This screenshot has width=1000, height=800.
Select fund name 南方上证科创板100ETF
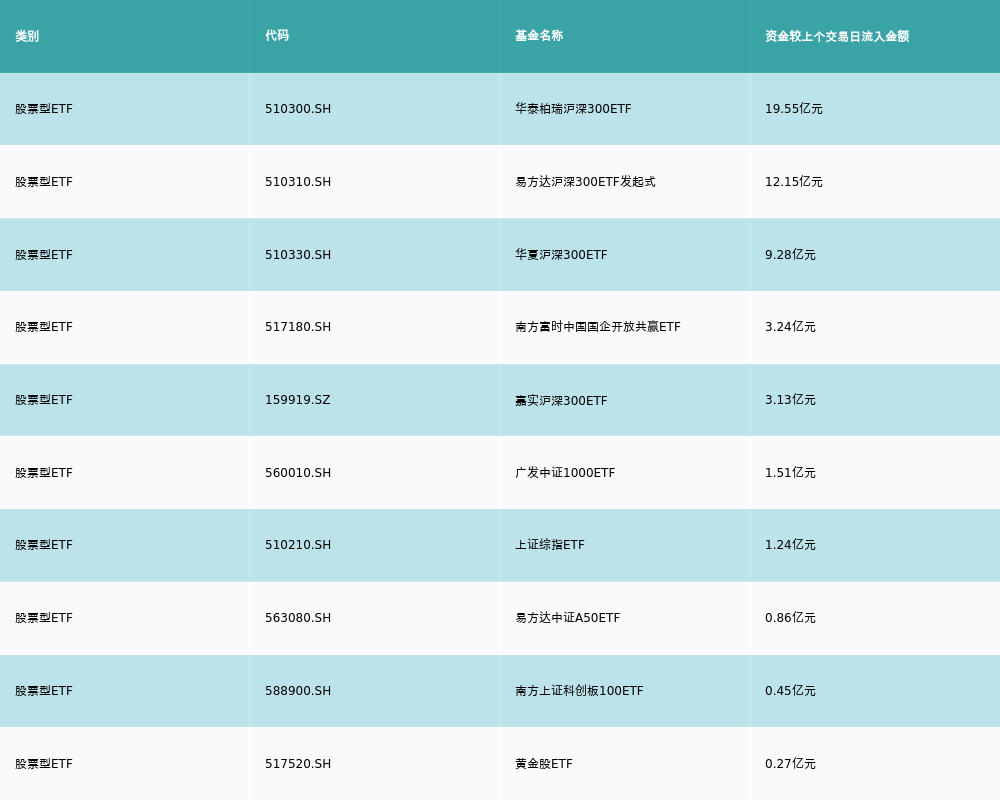(579, 691)
